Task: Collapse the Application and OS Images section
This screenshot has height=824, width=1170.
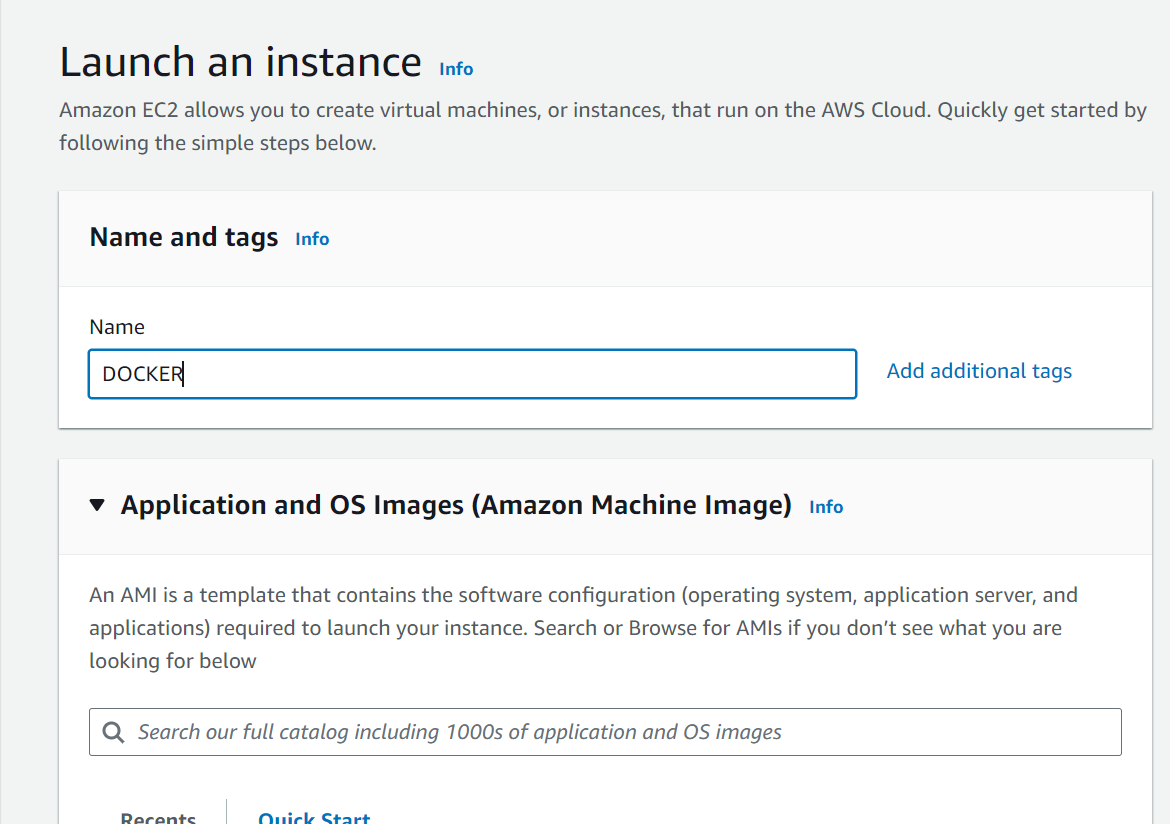Action: coord(97,505)
